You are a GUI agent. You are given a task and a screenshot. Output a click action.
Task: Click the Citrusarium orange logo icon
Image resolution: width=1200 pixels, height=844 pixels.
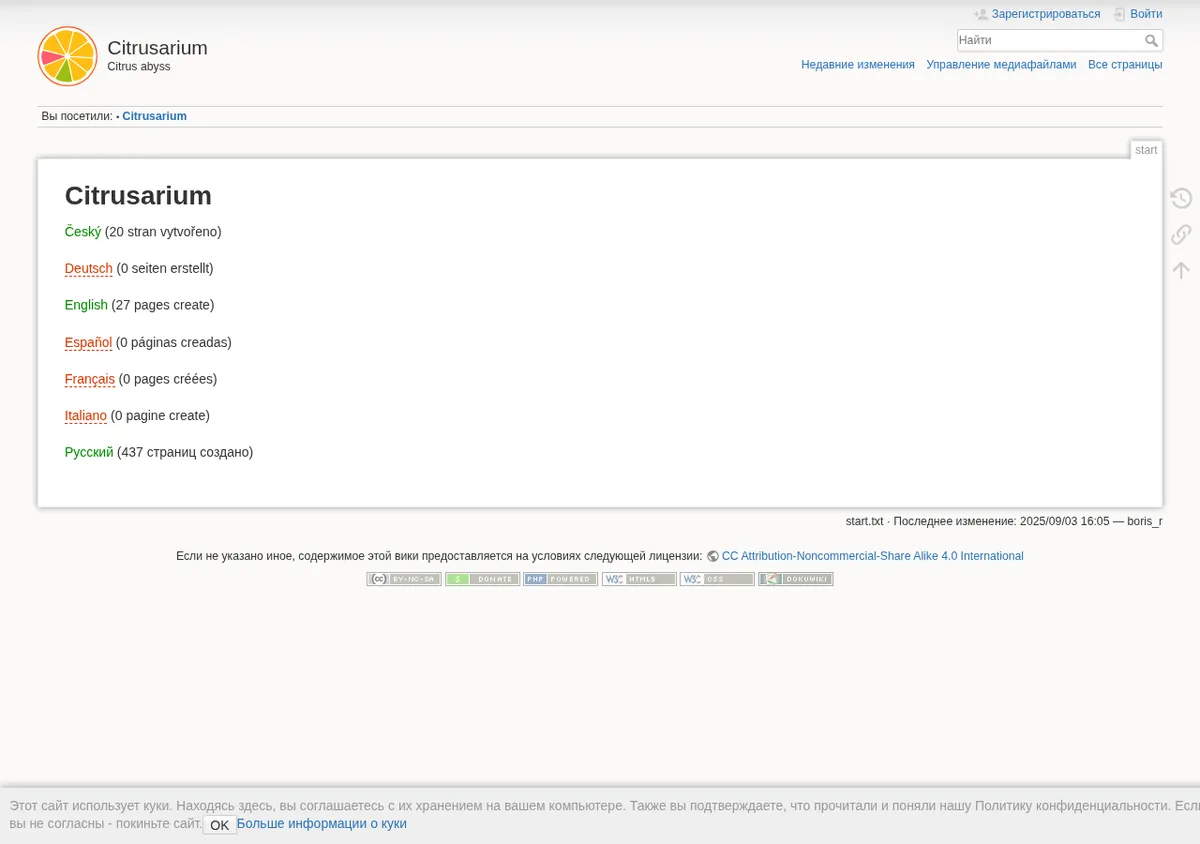click(x=67, y=56)
